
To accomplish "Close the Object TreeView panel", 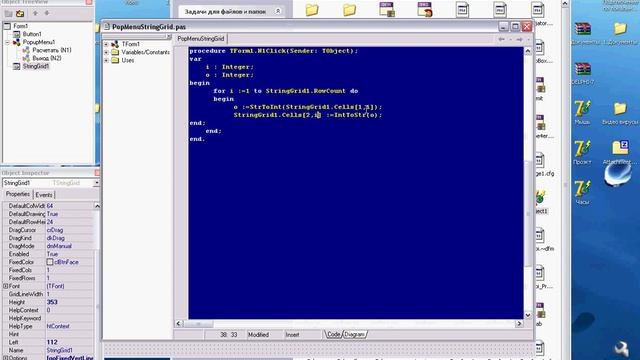I will [89, 2].
